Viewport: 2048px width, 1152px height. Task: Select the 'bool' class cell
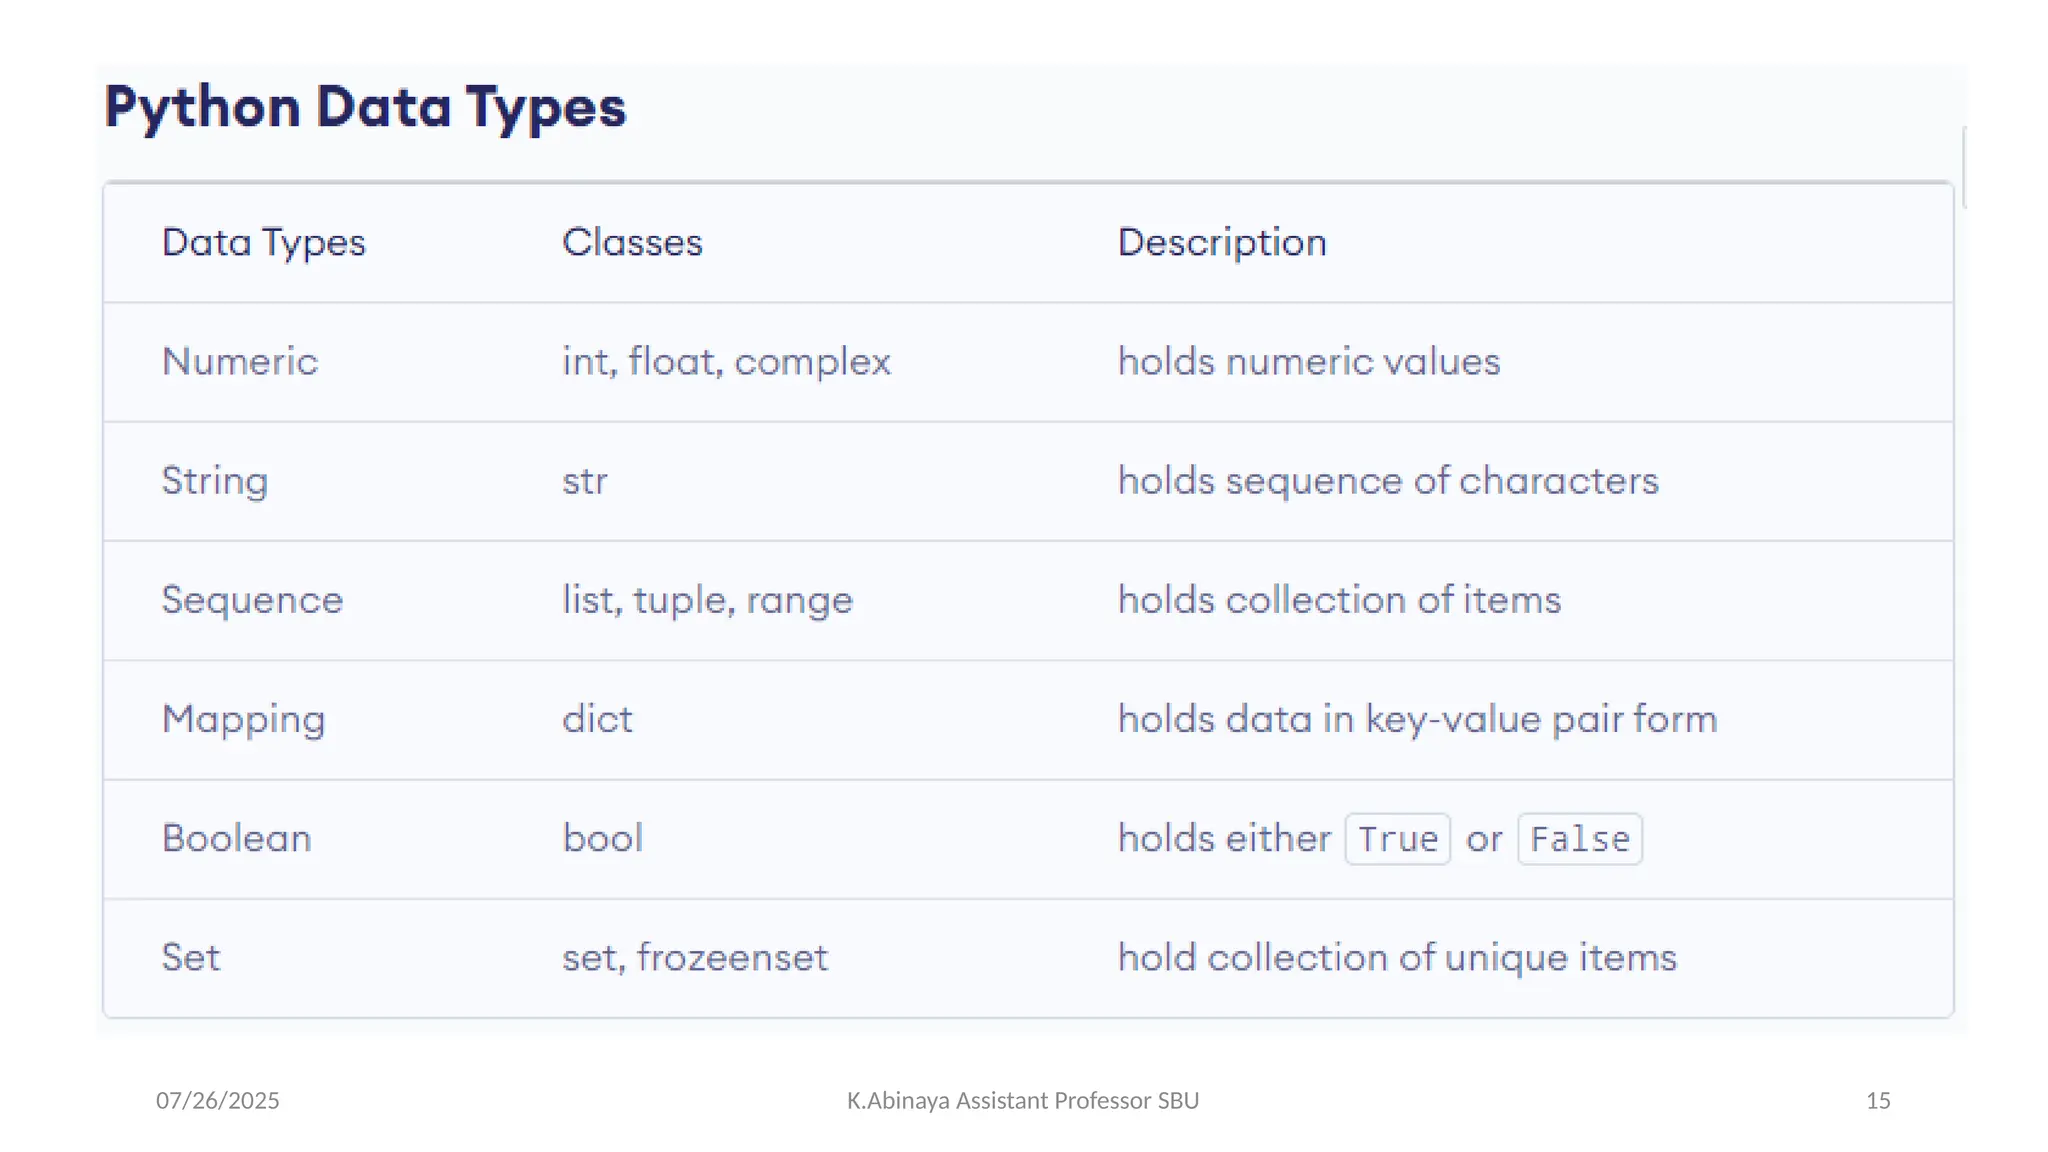pos(602,839)
